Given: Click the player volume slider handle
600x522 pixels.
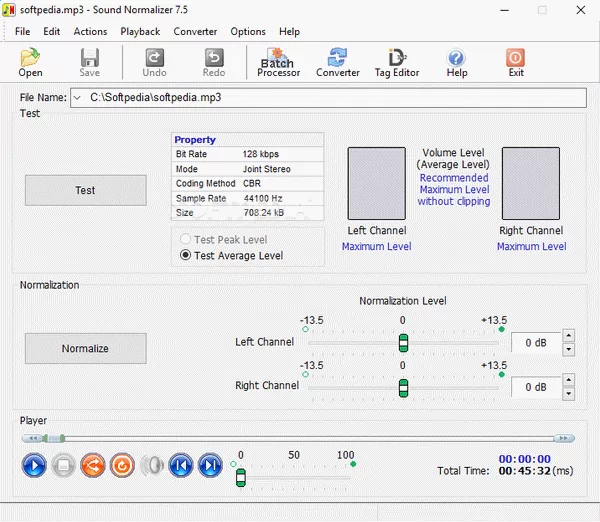Looking at the screenshot, I should [241, 478].
